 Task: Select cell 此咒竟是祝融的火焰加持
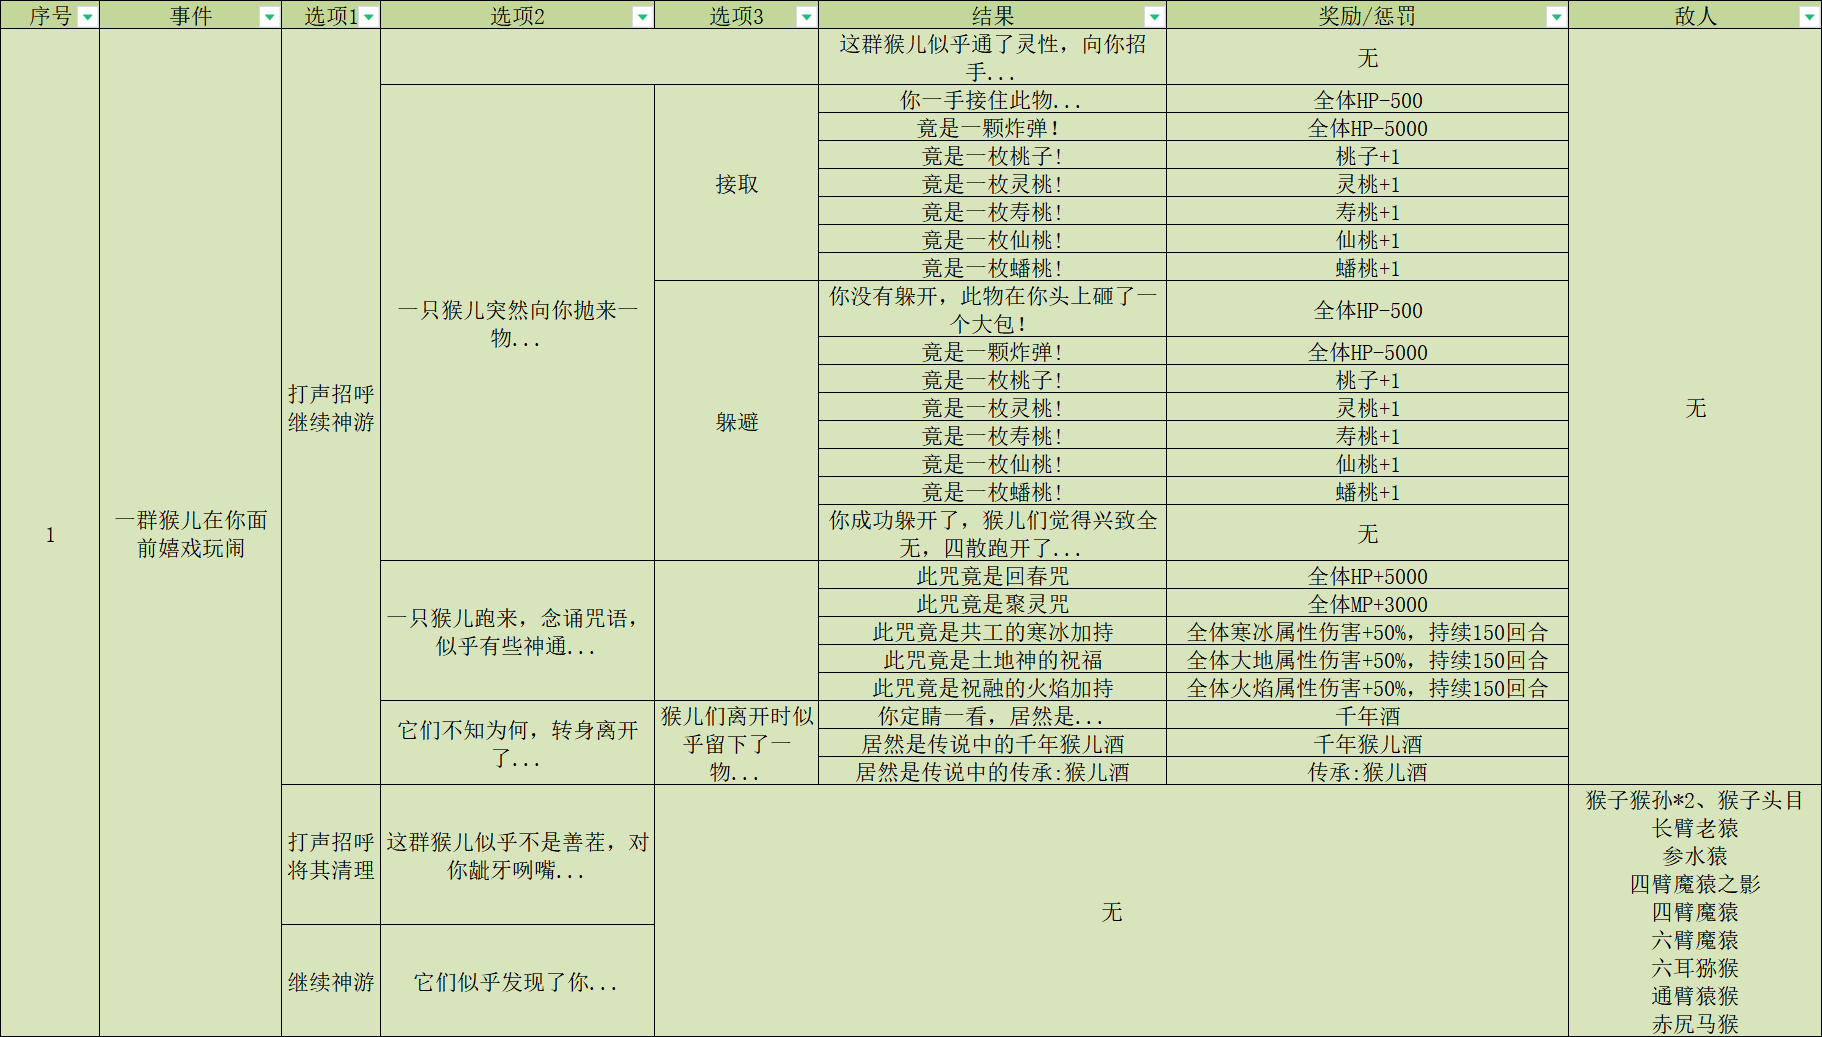[993, 687]
